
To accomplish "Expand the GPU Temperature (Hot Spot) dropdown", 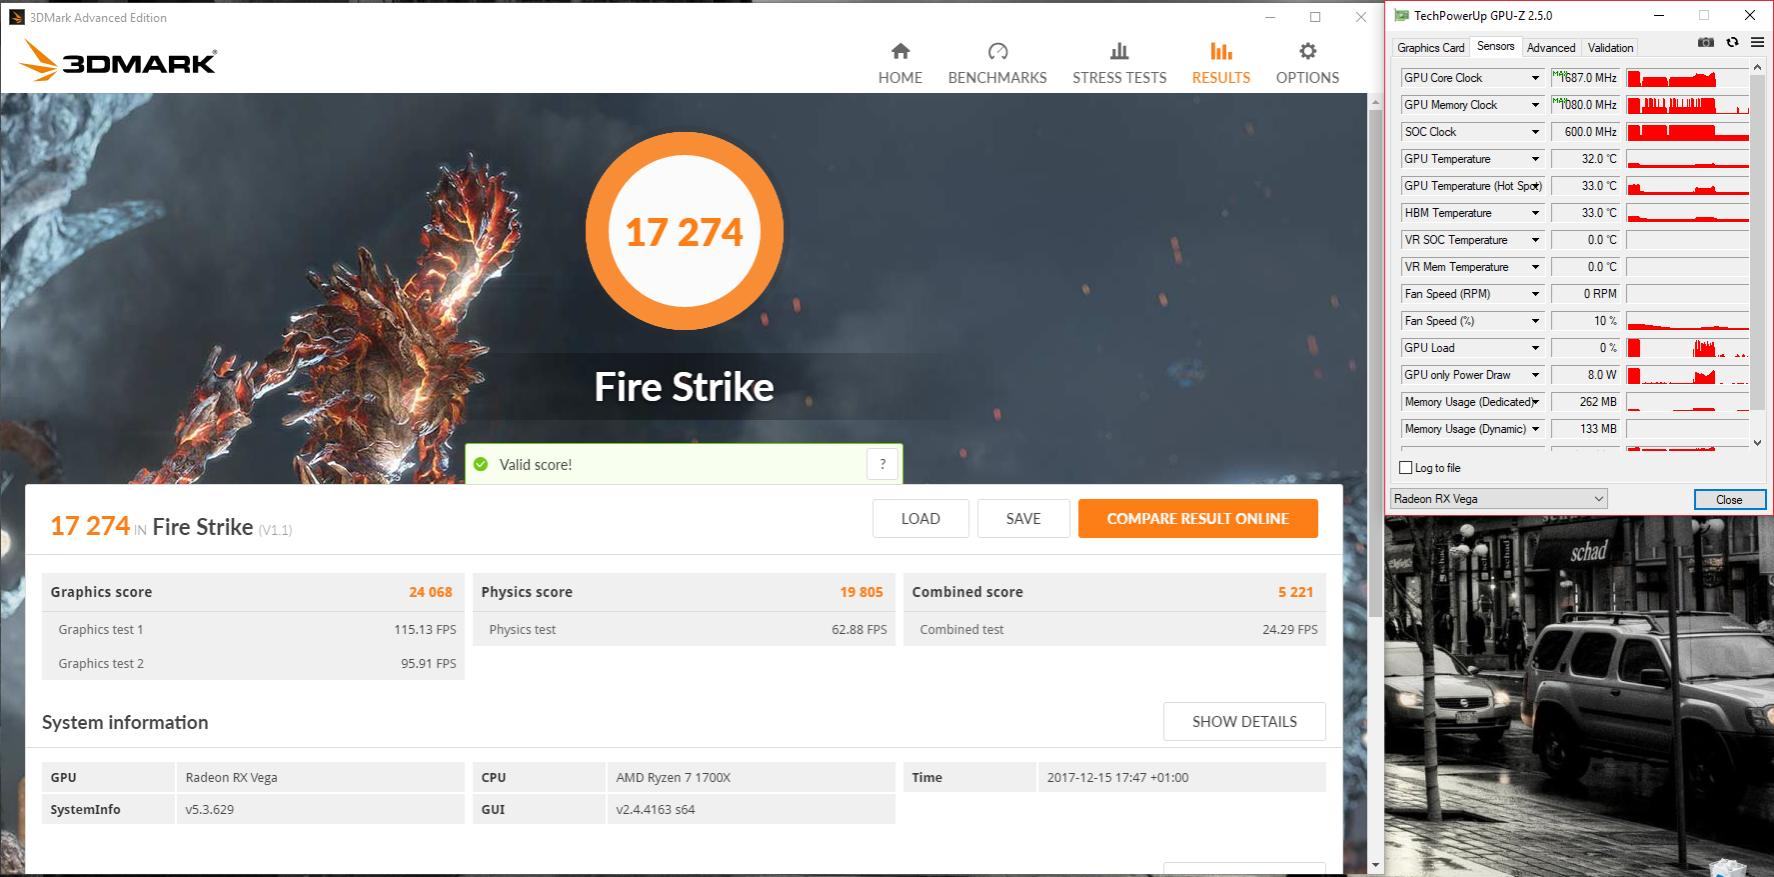I will pyautogui.click(x=1535, y=186).
